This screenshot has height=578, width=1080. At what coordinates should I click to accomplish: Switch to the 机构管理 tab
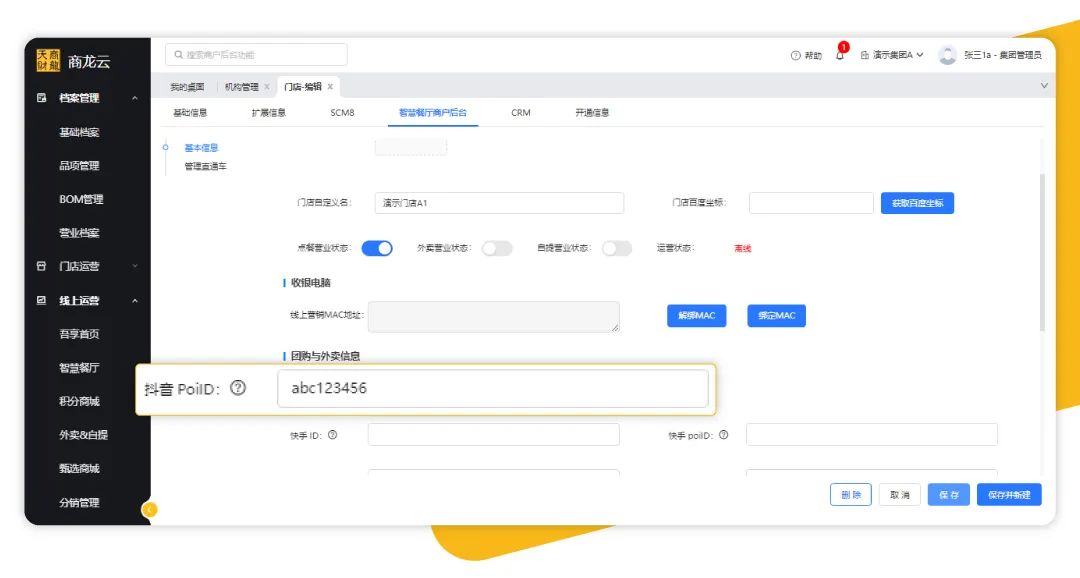click(x=242, y=87)
